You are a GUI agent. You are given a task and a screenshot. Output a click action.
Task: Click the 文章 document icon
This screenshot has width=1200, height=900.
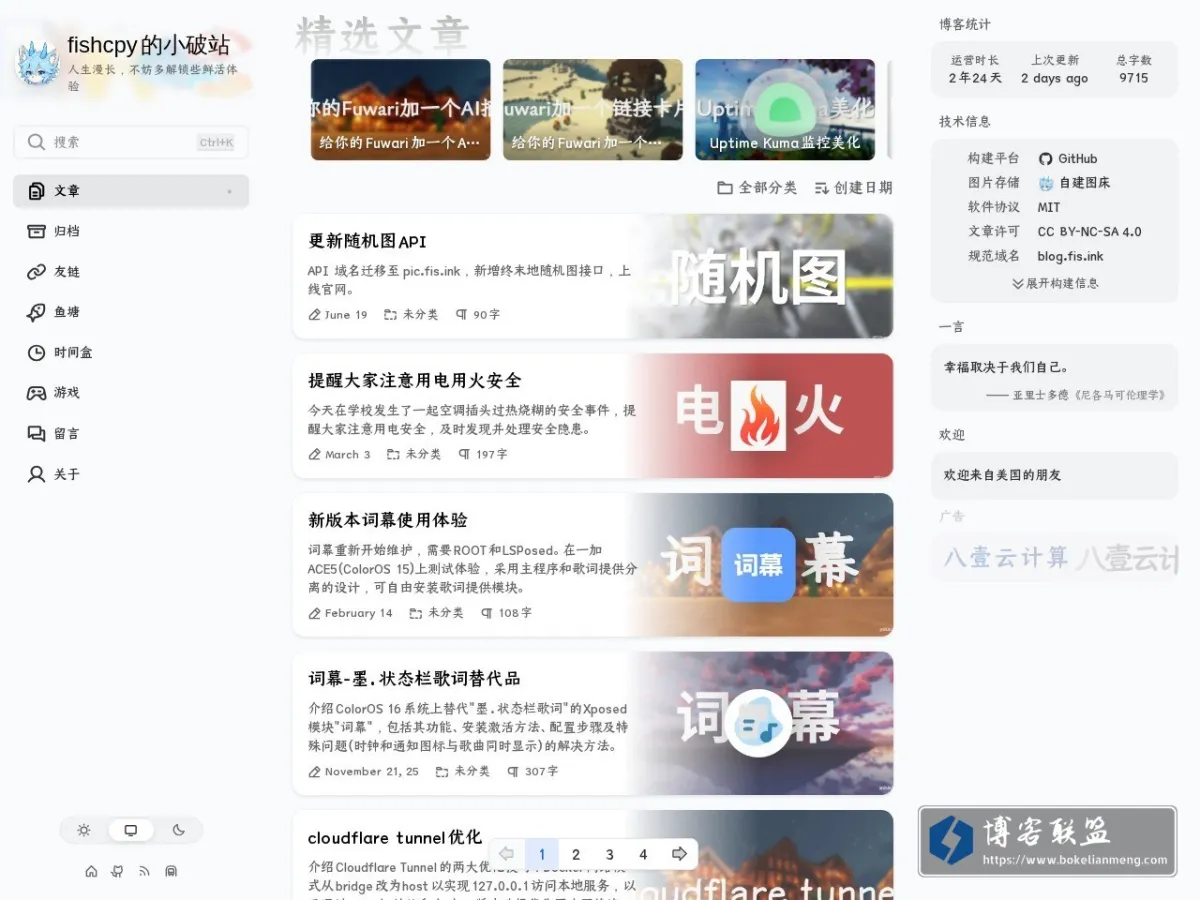click(36, 191)
